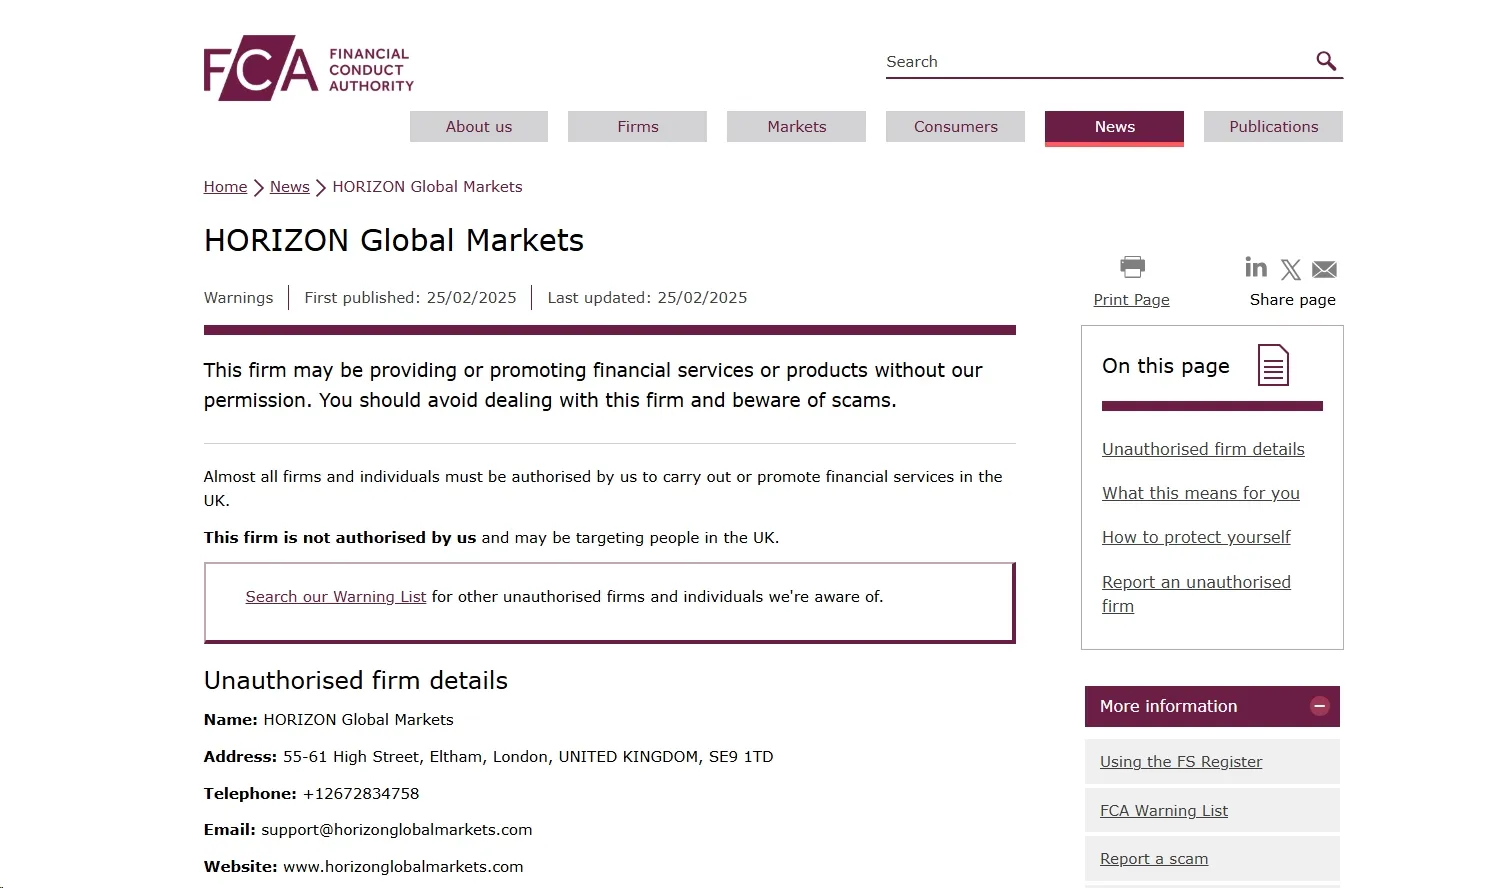Screen dimensions: 1510x888
Task: Jump to How to protect yourself
Action: coord(1196,538)
